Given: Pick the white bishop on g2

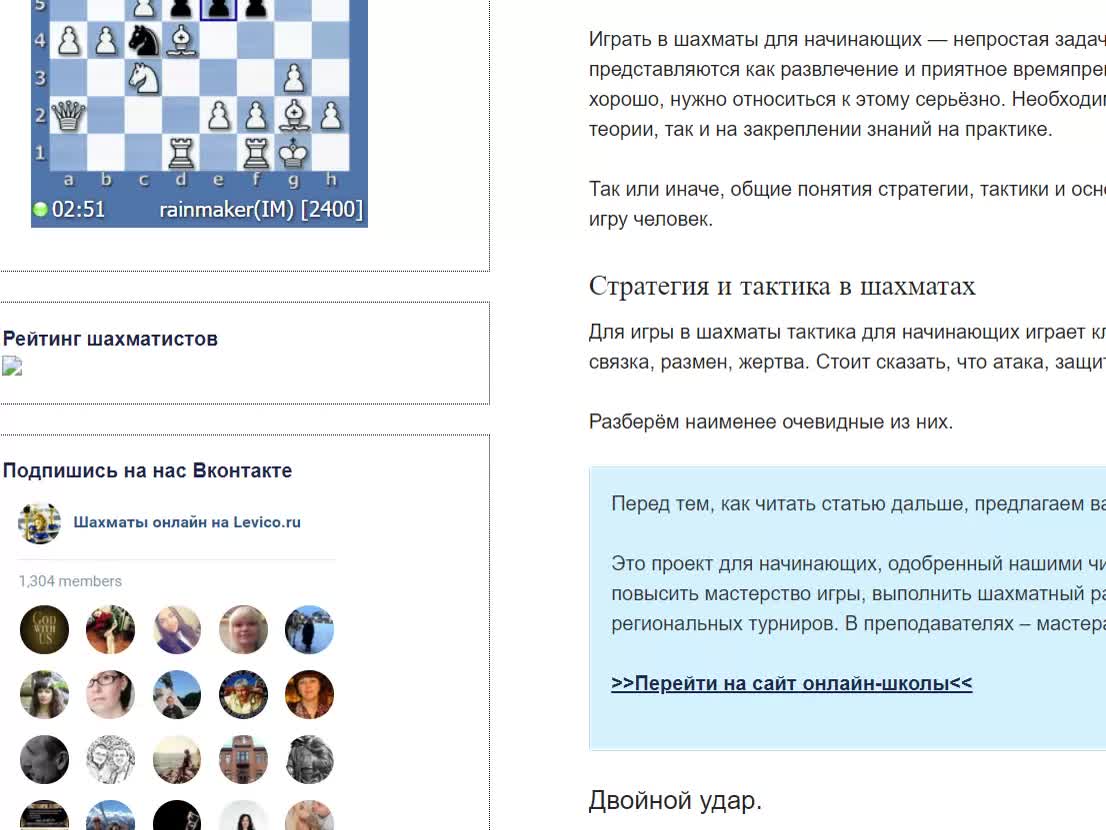Looking at the screenshot, I should (x=293, y=115).
